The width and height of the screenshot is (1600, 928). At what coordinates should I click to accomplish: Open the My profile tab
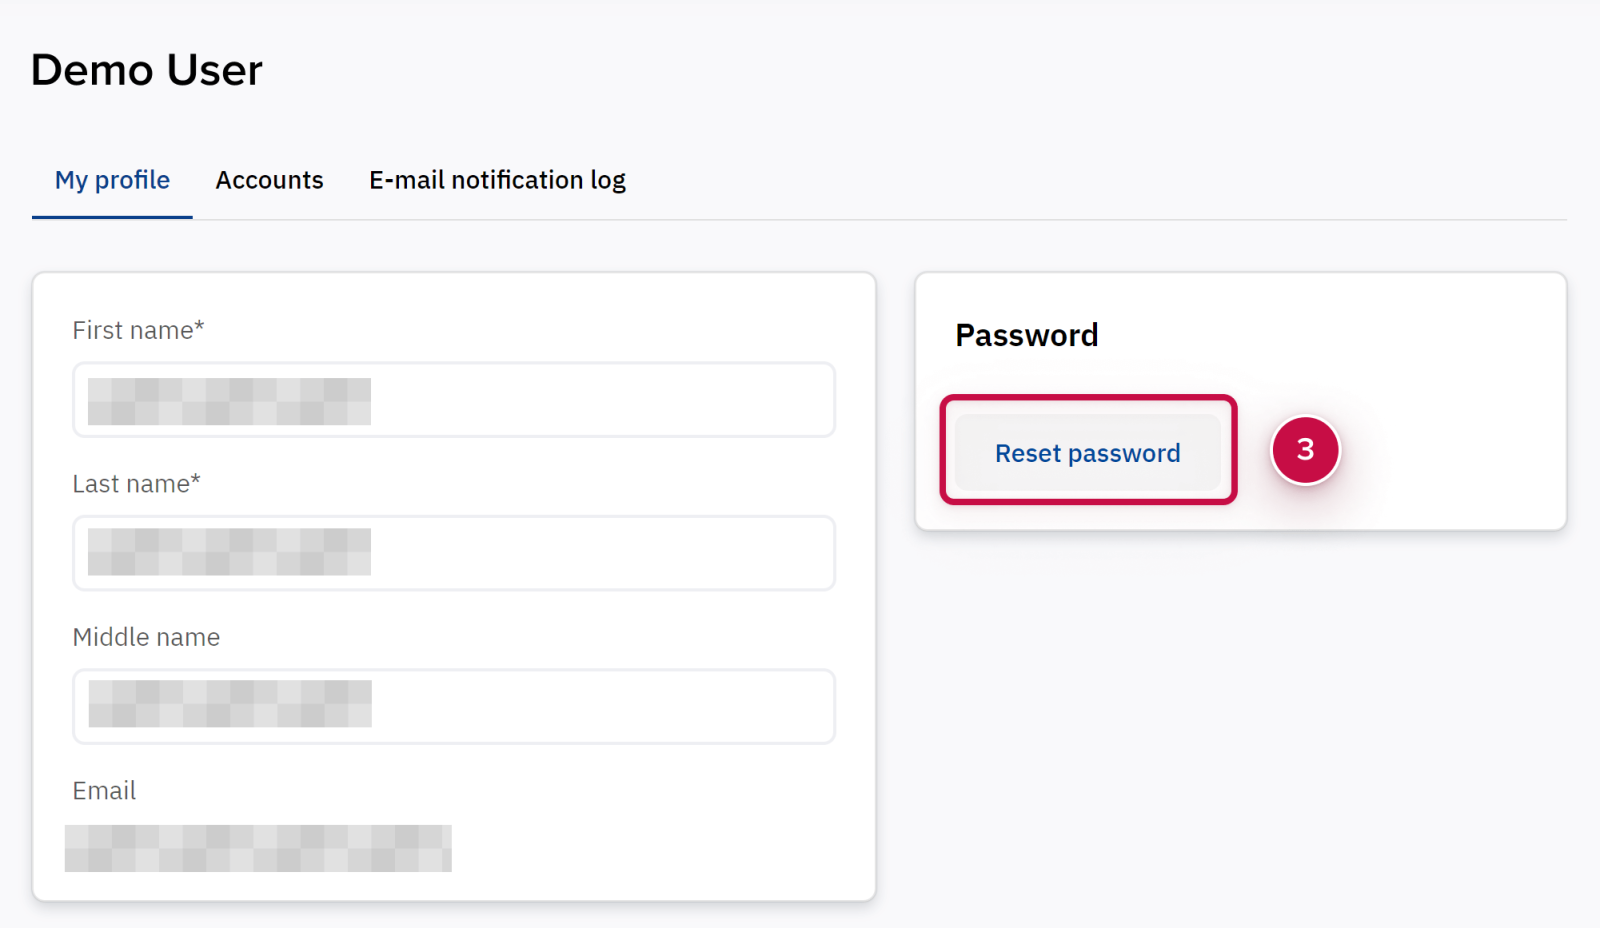coord(112,180)
